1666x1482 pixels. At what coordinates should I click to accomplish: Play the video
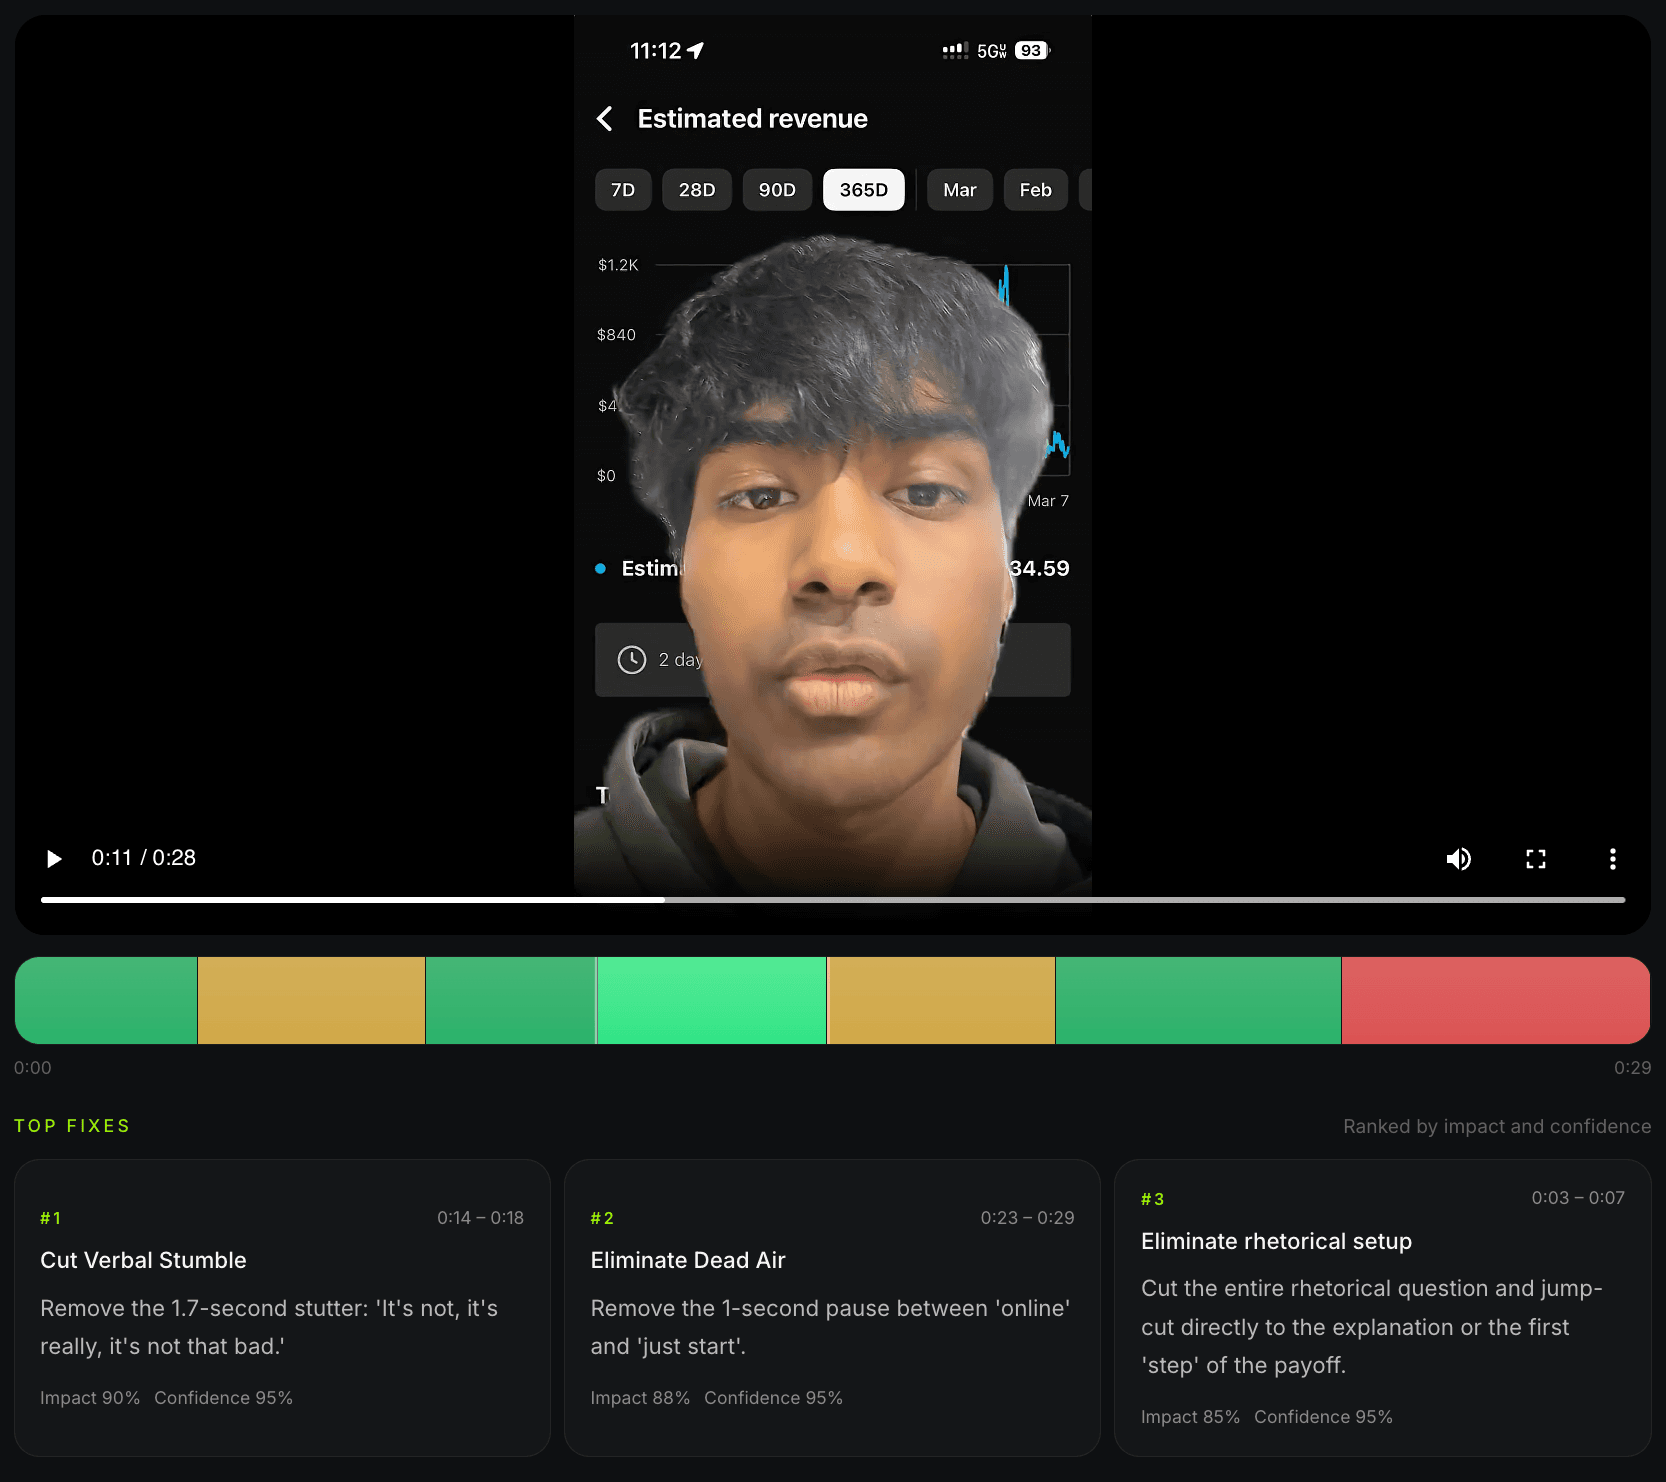point(53,858)
